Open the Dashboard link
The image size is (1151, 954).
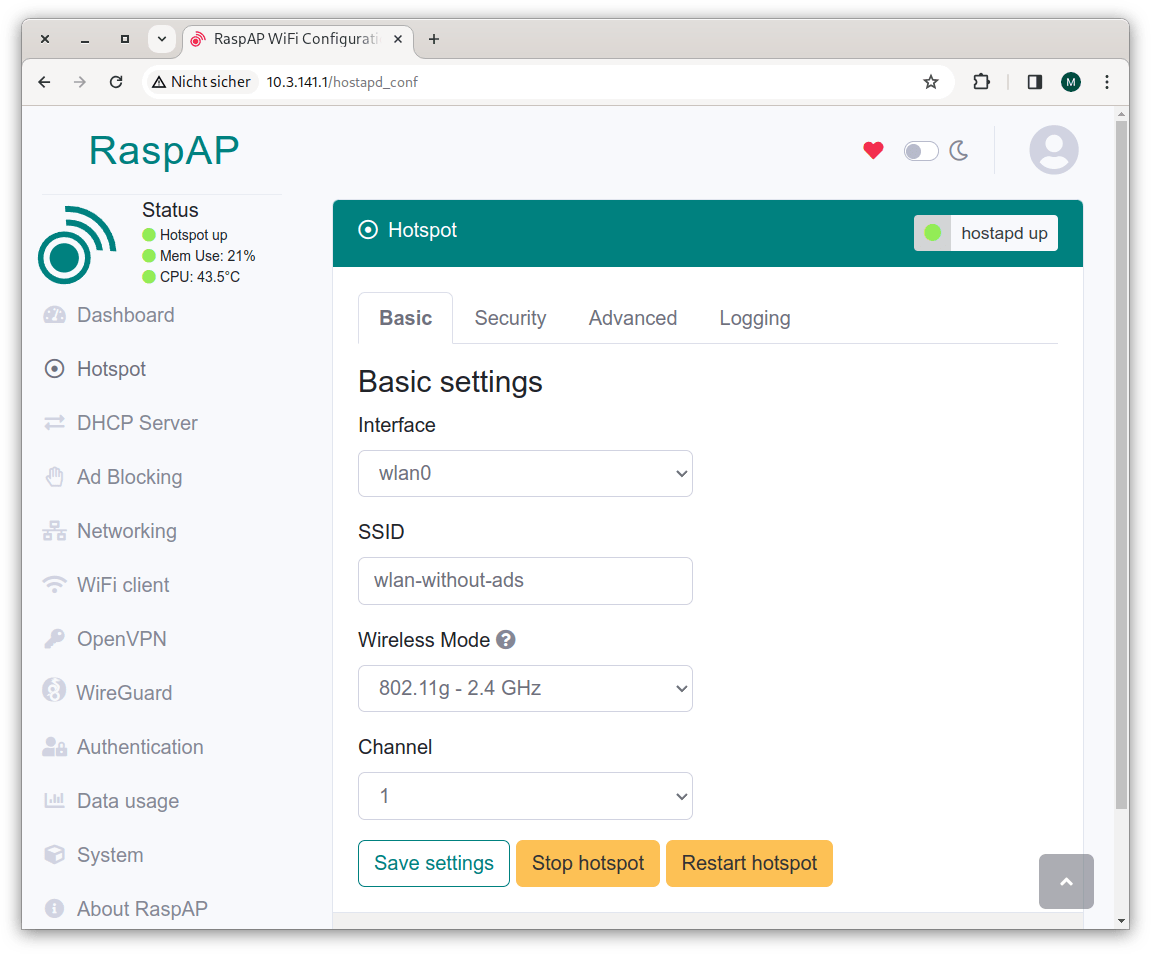126,316
